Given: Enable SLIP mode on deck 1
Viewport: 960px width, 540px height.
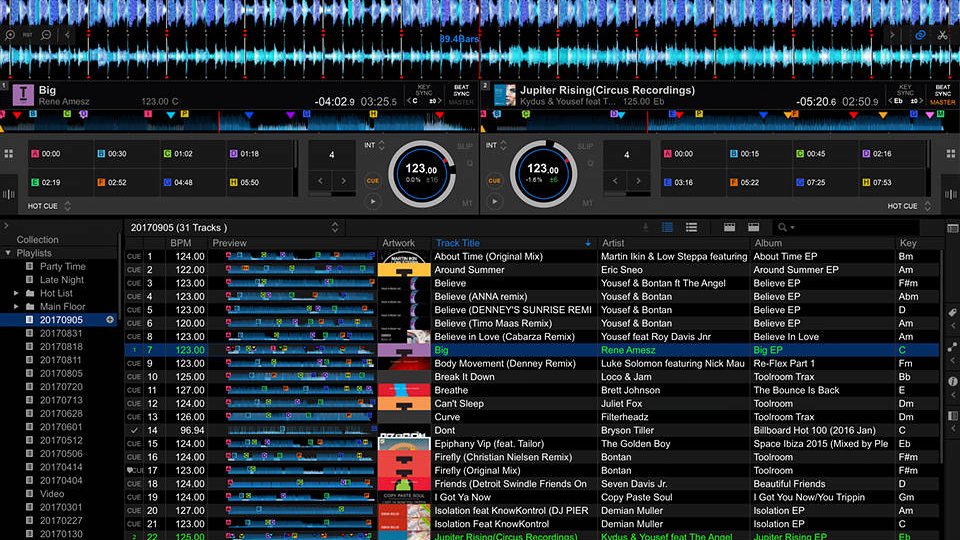Looking at the screenshot, I should pyautogui.click(x=465, y=146).
